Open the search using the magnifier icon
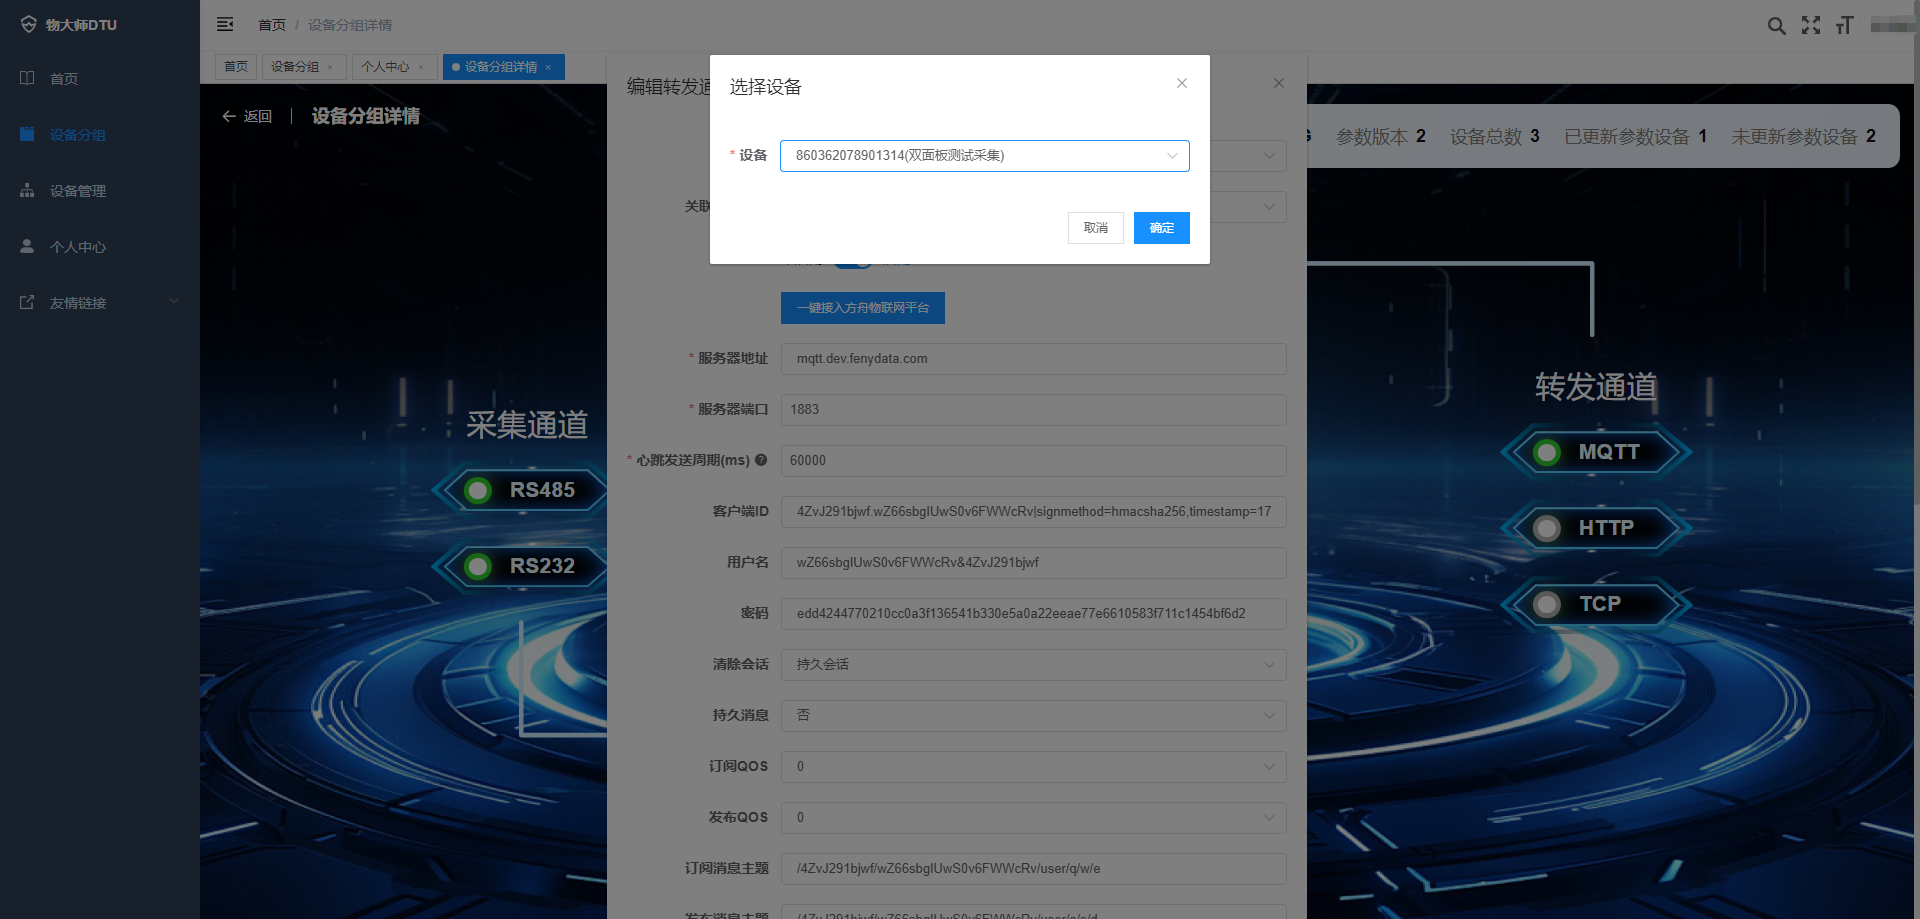Image resolution: width=1920 pixels, height=919 pixels. (1777, 26)
